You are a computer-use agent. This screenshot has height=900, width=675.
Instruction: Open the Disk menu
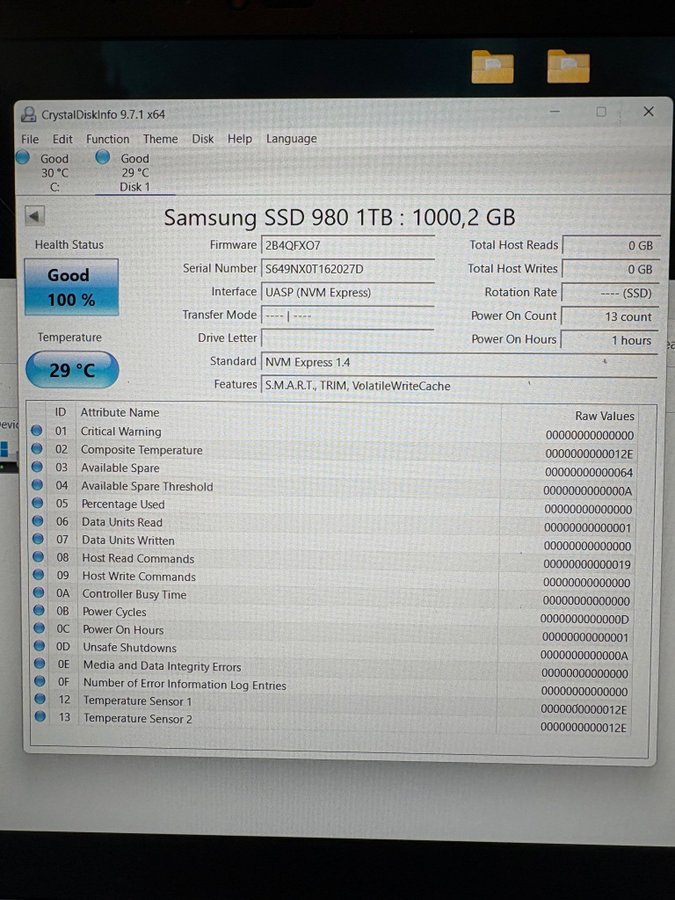tap(203, 139)
